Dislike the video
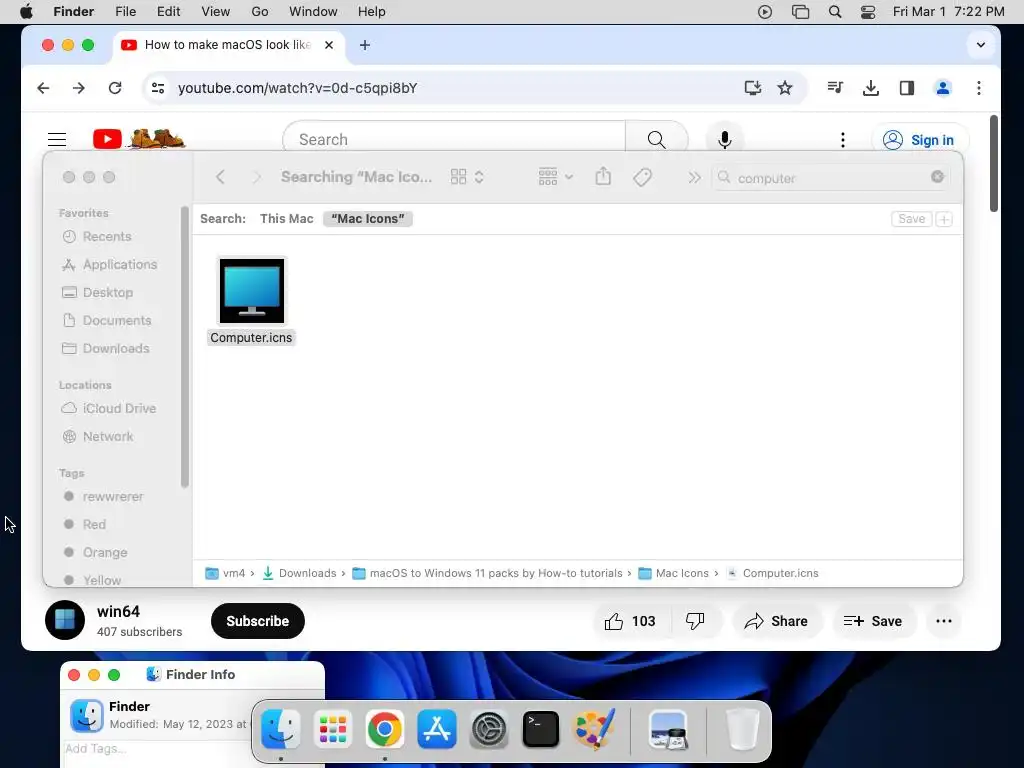Screen dimensions: 1024x768 pos(695,621)
